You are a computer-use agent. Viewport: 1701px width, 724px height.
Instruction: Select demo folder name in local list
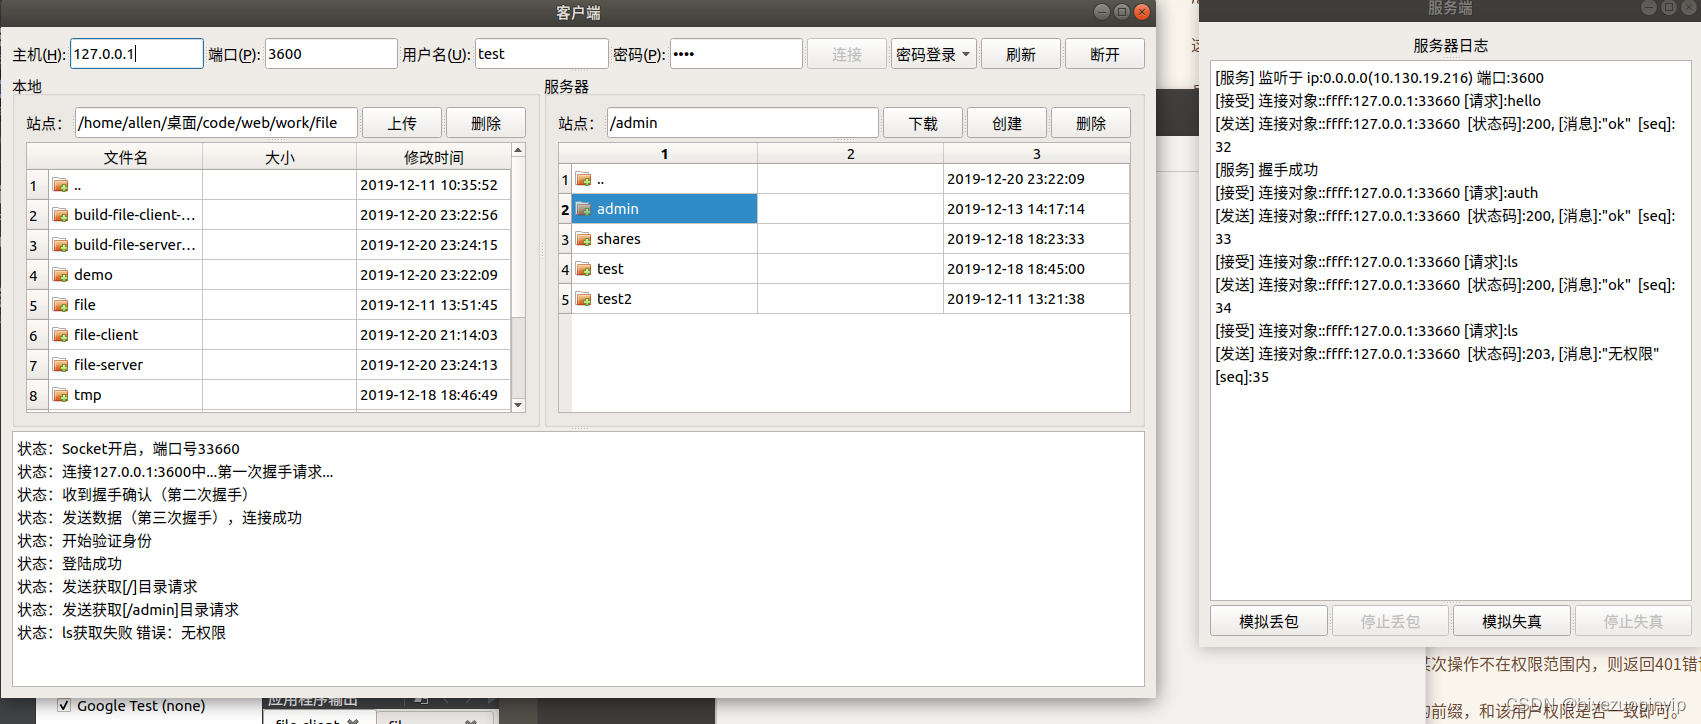click(93, 275)
